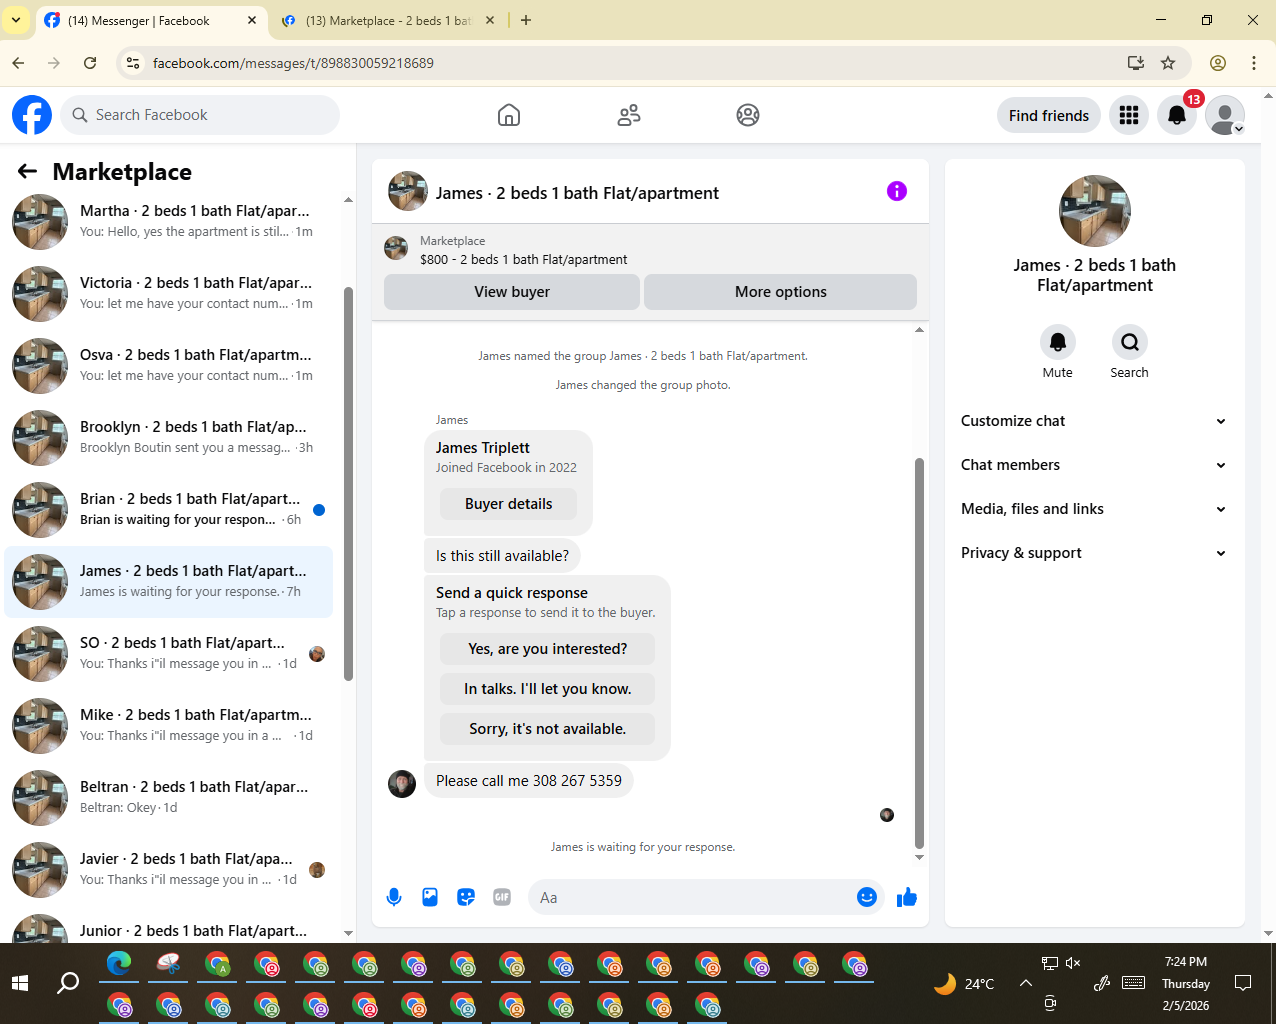Click the Find friends button
Screen dimensions: 1276x1024
(x=1049, y=115)
